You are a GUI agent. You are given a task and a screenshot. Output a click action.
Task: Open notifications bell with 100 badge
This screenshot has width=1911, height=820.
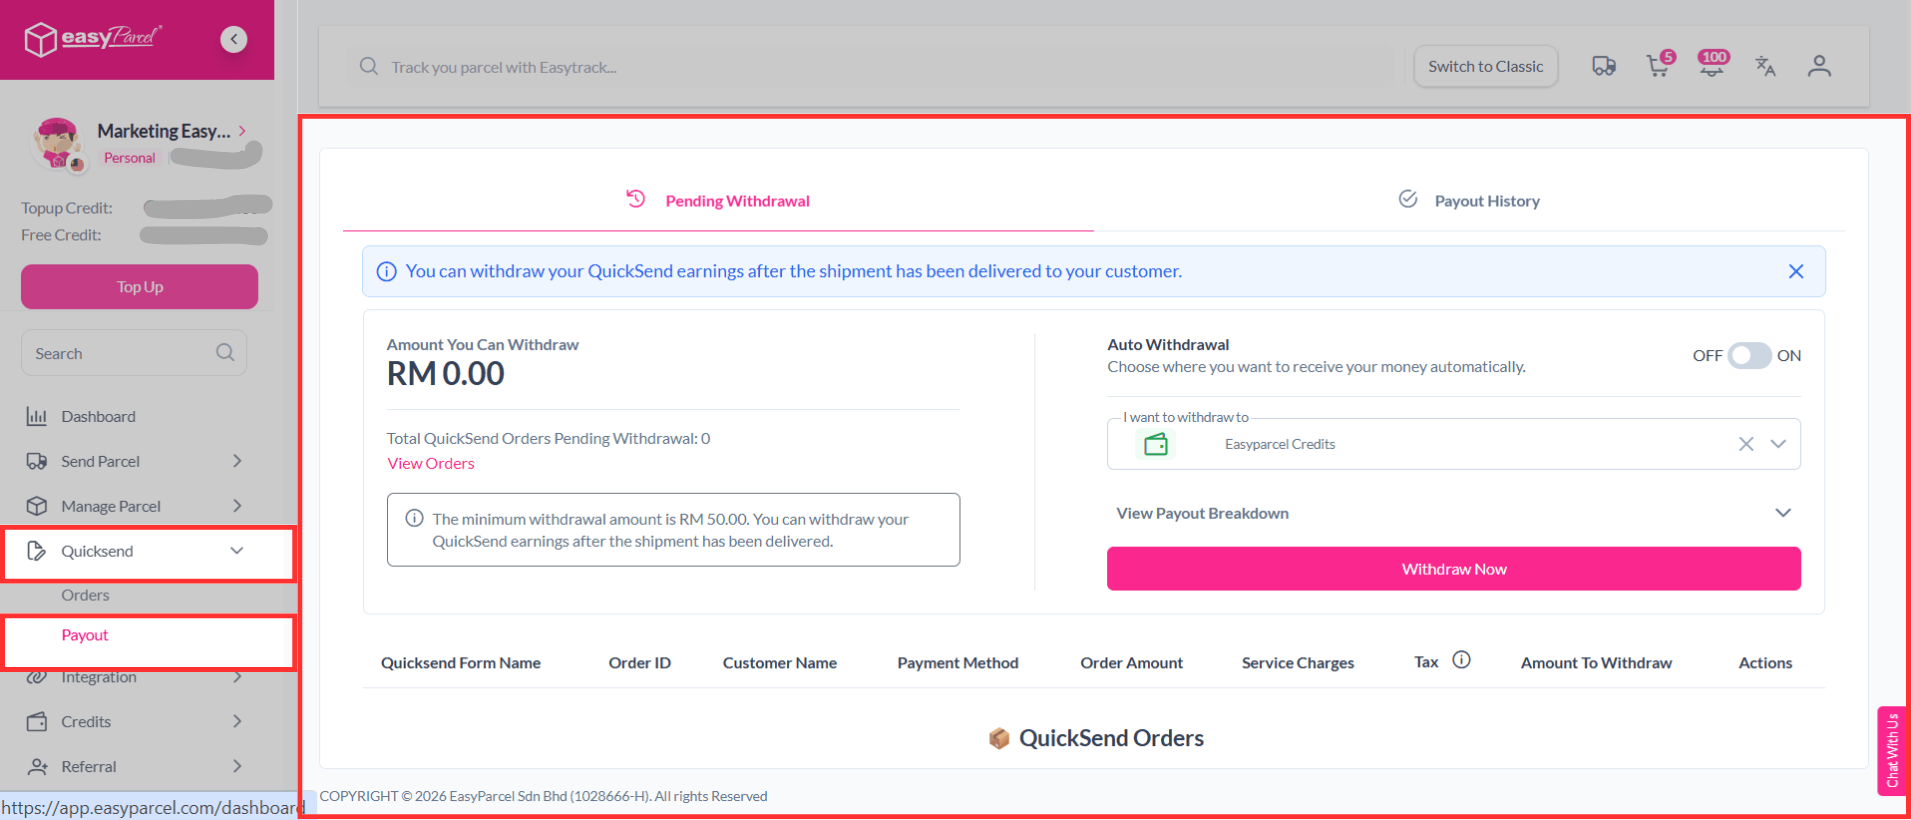[1712, 66]
